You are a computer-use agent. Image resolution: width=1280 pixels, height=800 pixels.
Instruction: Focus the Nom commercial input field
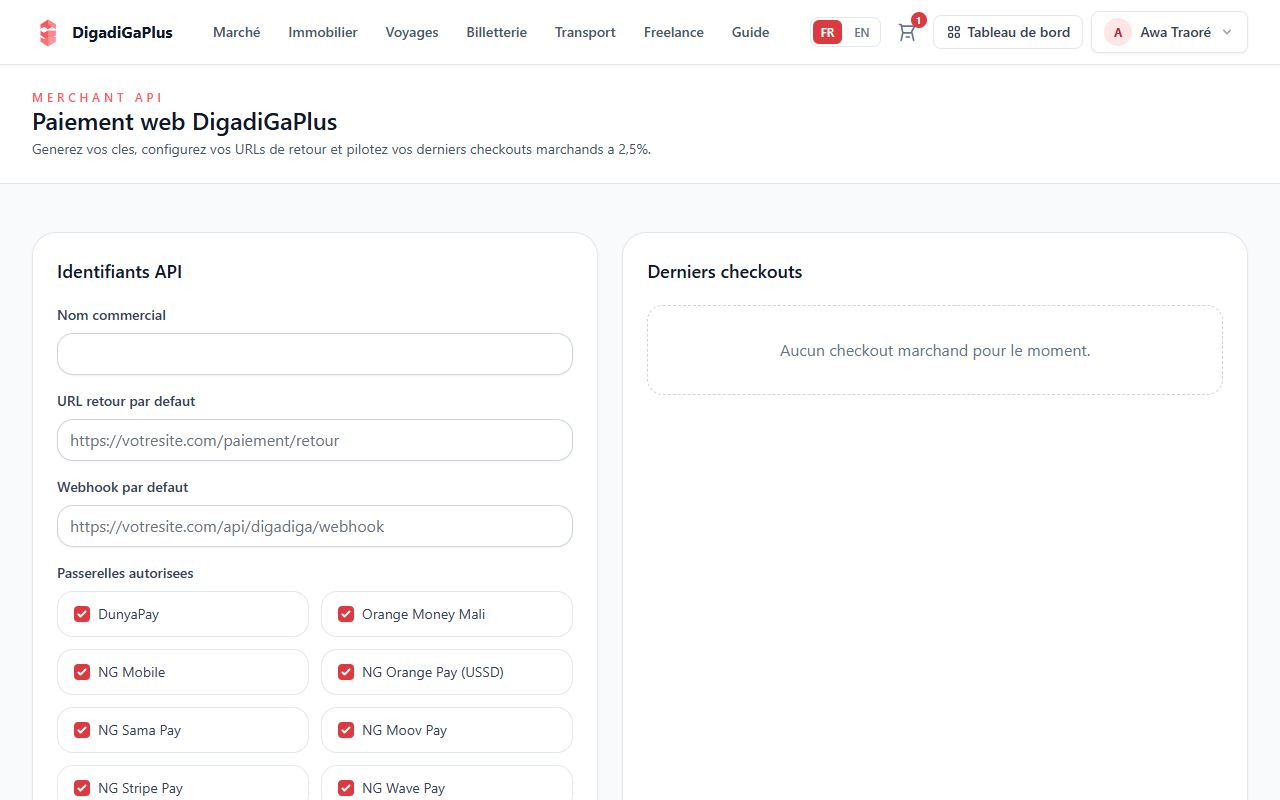315,354
